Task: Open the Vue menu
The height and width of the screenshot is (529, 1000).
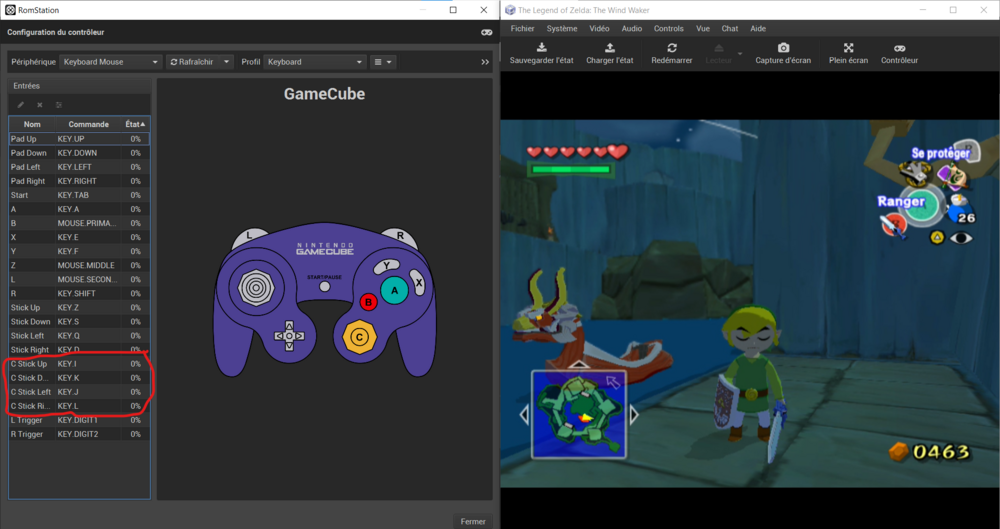Action: point(703,29)
